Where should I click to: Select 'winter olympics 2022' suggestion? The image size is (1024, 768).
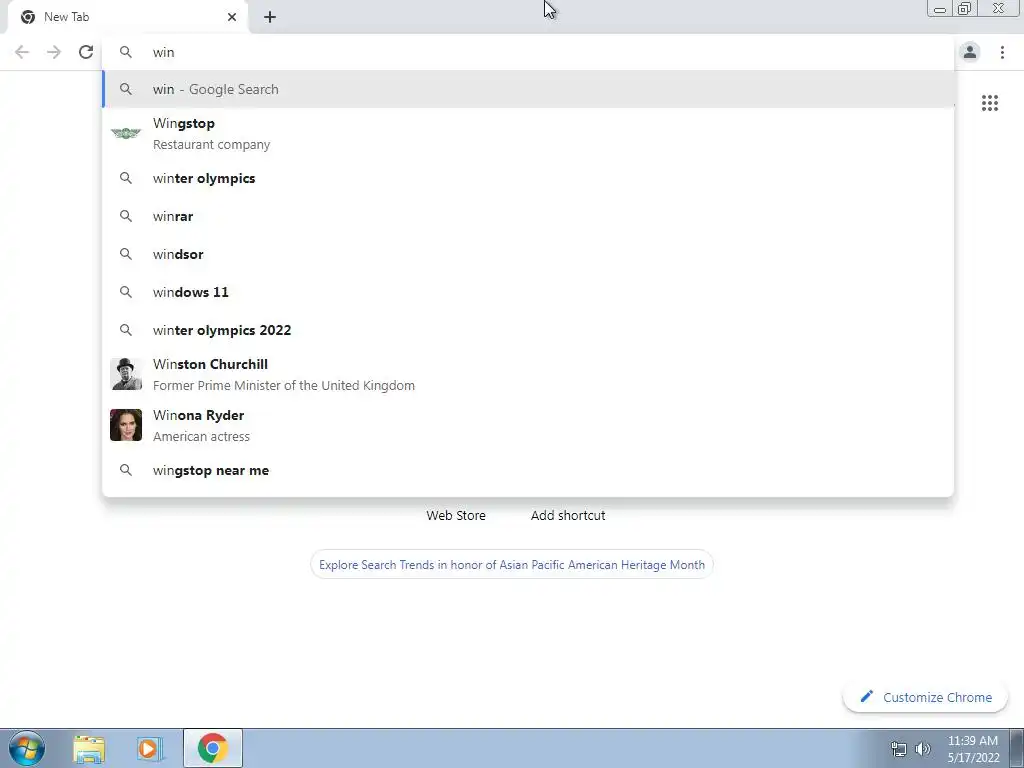pos(528,330)
